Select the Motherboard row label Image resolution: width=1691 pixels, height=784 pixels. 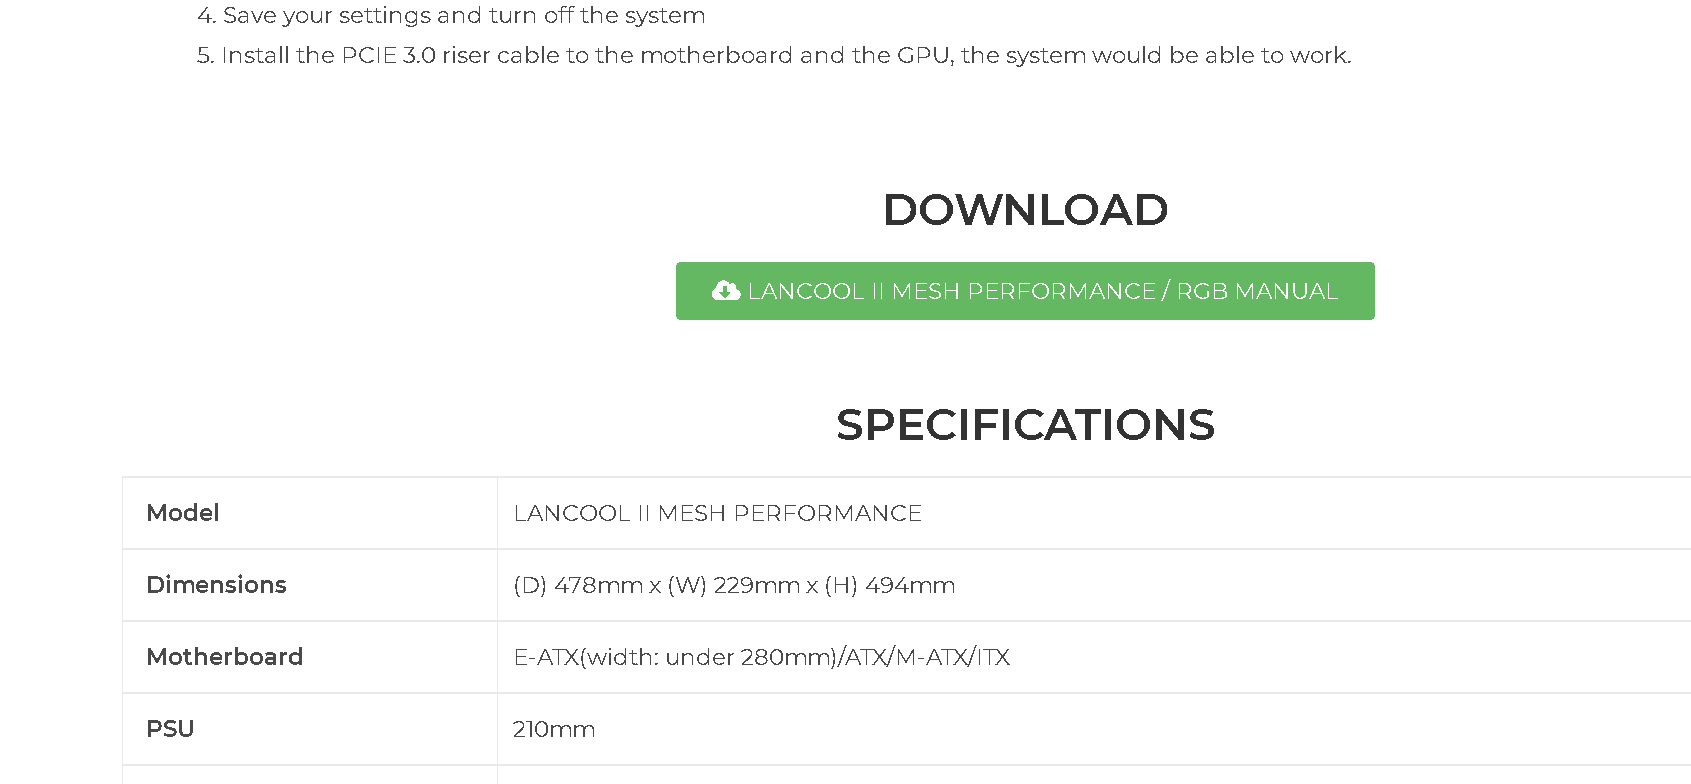(x=224, y=657)
